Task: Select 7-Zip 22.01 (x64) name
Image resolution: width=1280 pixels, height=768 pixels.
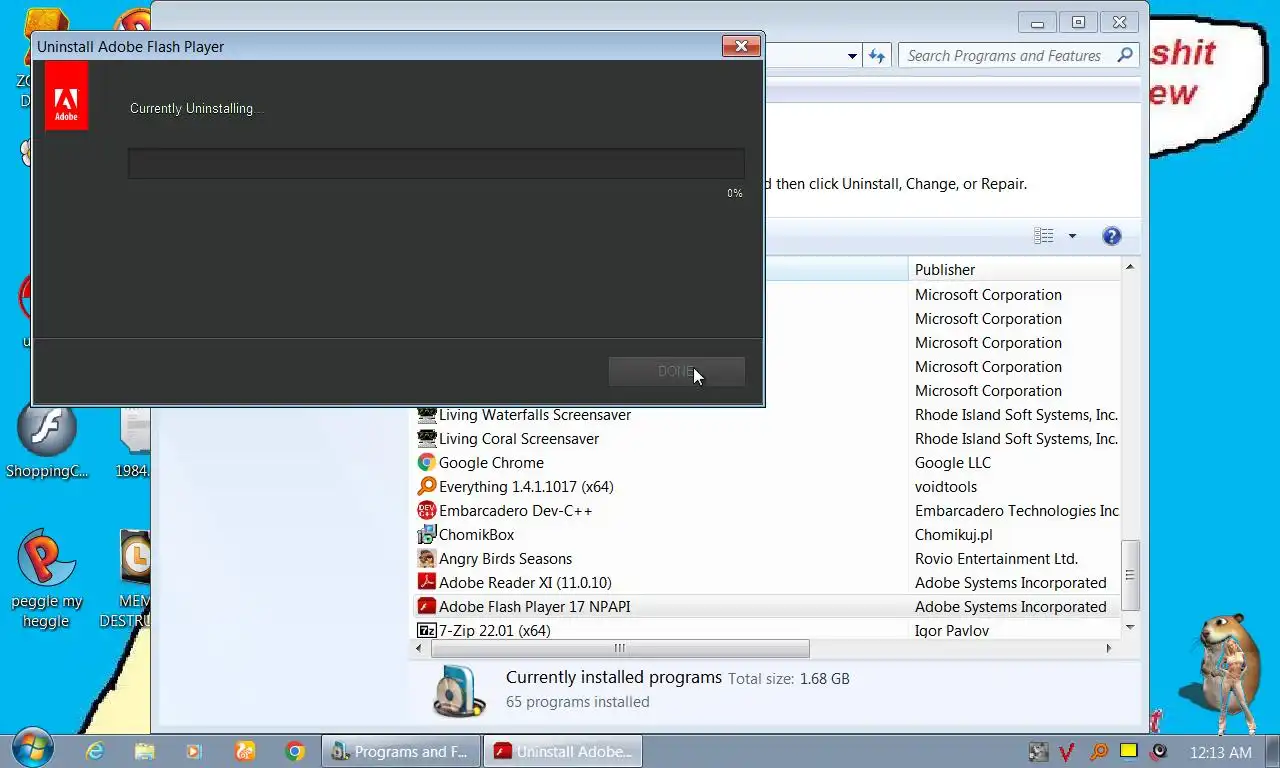Action: click(494, 630)
